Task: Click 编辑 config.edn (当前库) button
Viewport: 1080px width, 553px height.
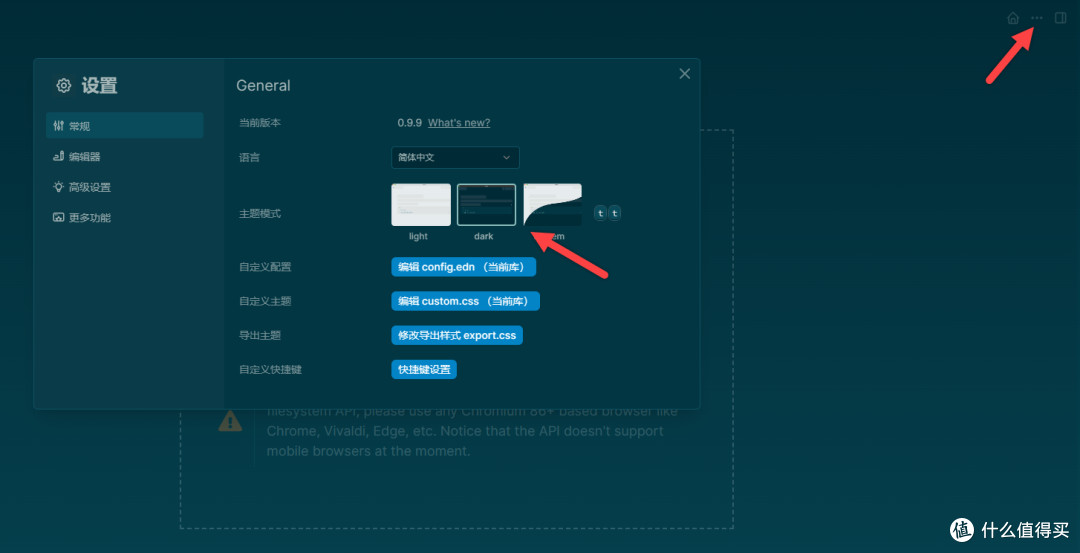Action: (x=464, y=267)
